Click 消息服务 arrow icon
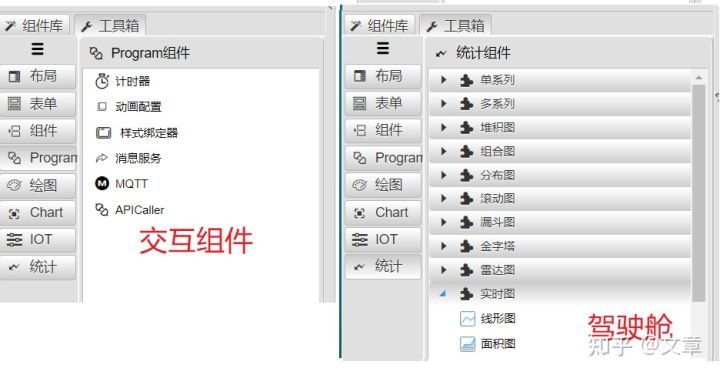Image resolution: width=720 pixels, height=375 pixels. point(101,158)
